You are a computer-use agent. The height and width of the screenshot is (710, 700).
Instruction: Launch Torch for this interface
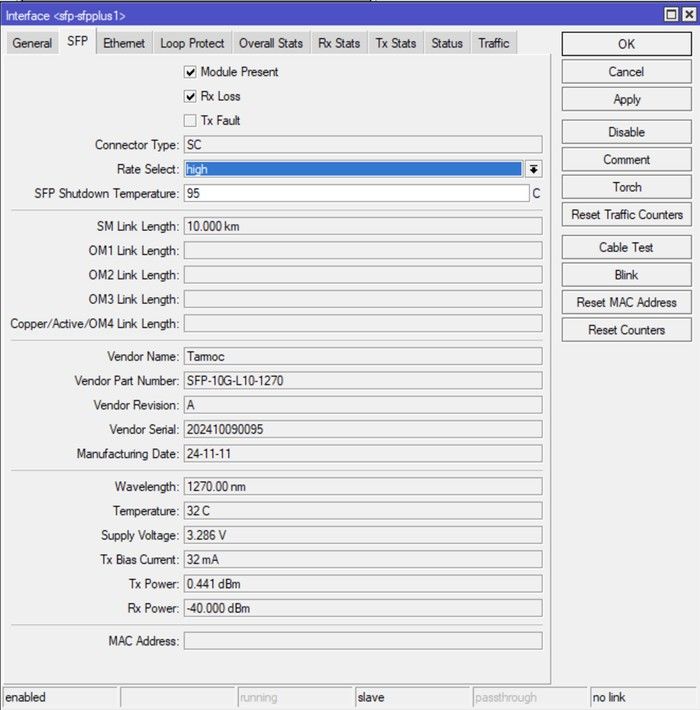pos(626,187)
